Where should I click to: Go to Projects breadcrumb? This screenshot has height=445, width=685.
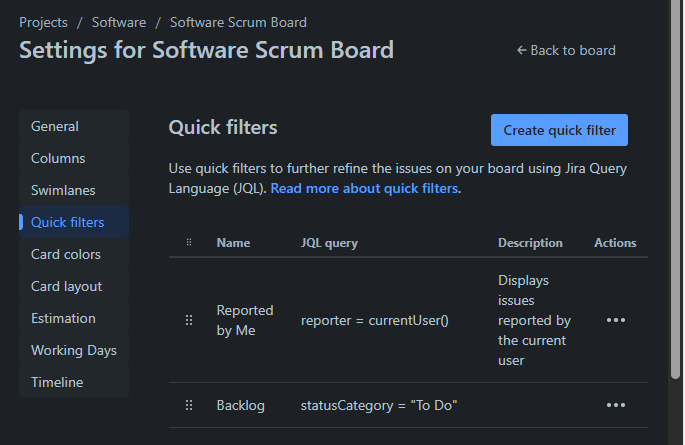coord(43,22)
